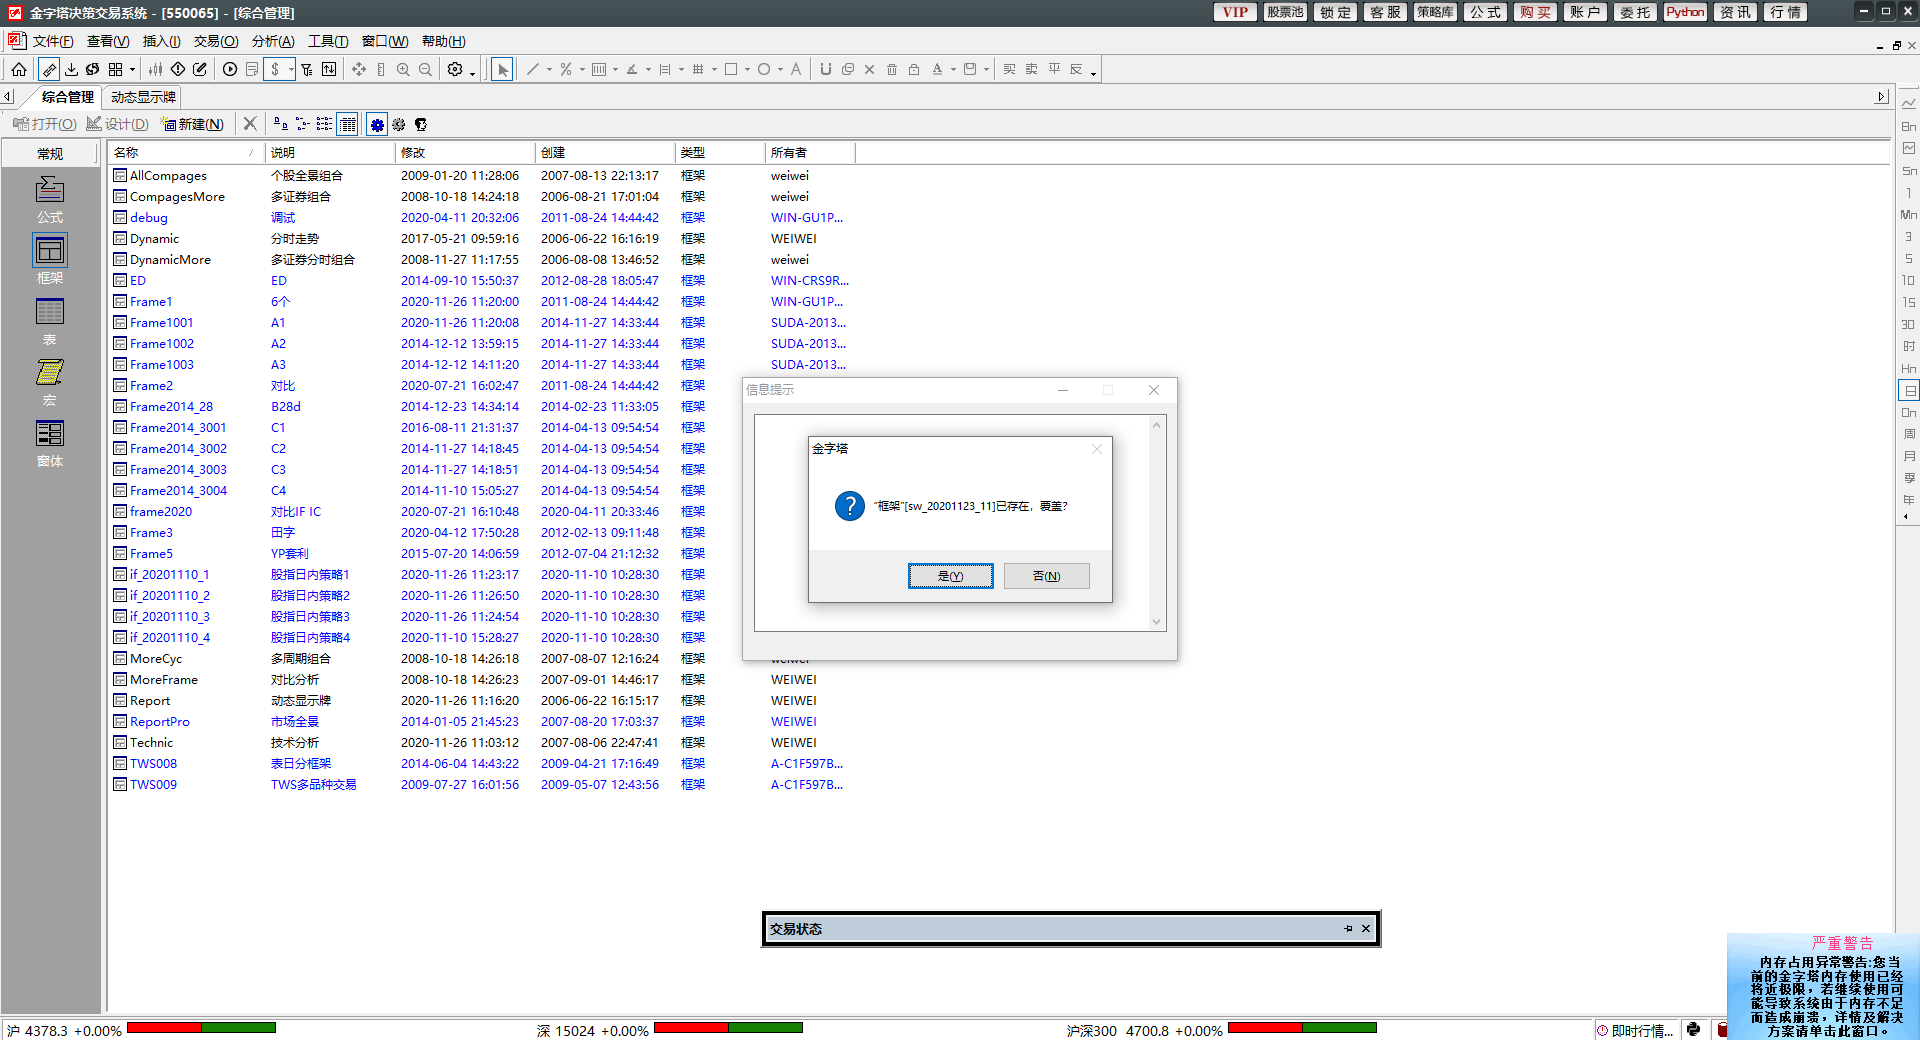Open the 分析(A) menu
Viewport: 1920px width, 1040px height.
tap(273, 41)
